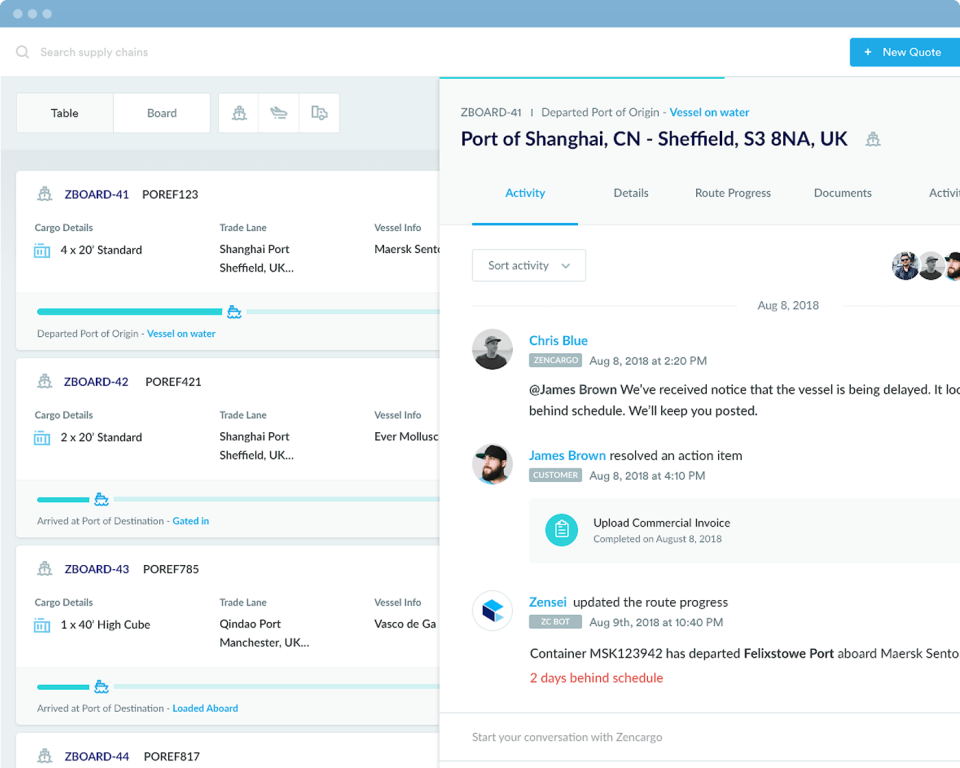Image resolution: width=960 pixels, height=768 pixels.
Task: Click ship icon next to Port of Shanghai title
Action: (873, 140)
